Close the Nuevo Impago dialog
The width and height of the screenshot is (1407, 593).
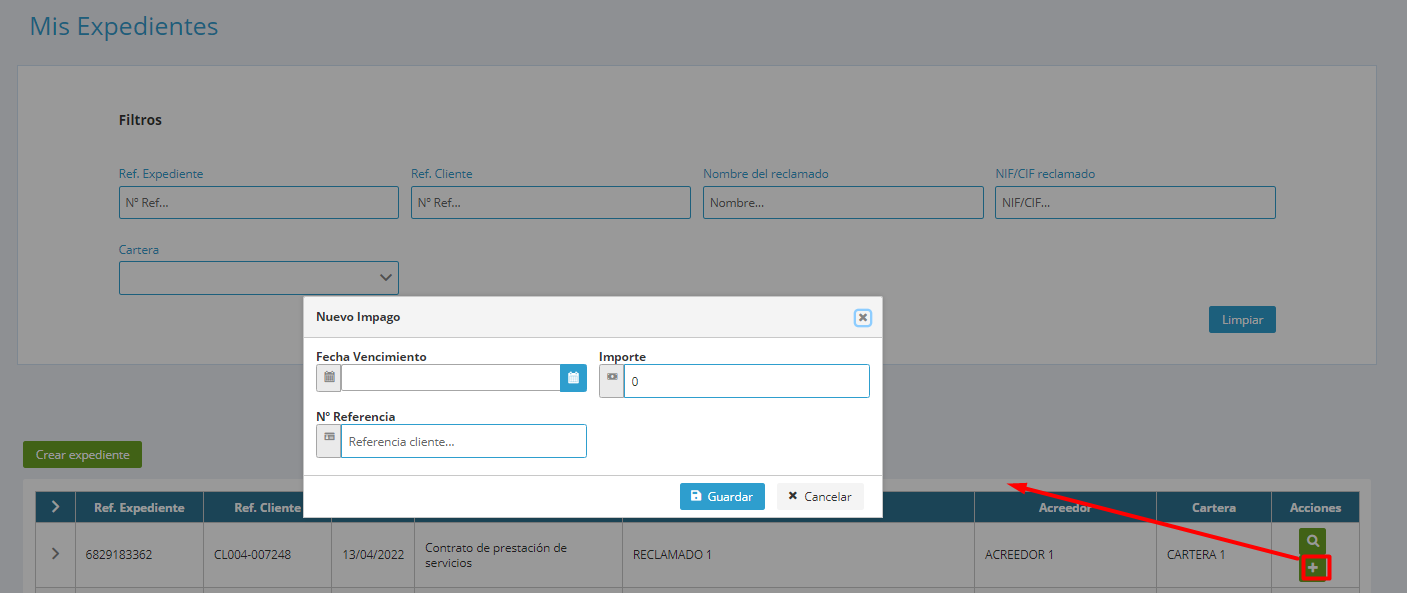[x=862, y=318]
